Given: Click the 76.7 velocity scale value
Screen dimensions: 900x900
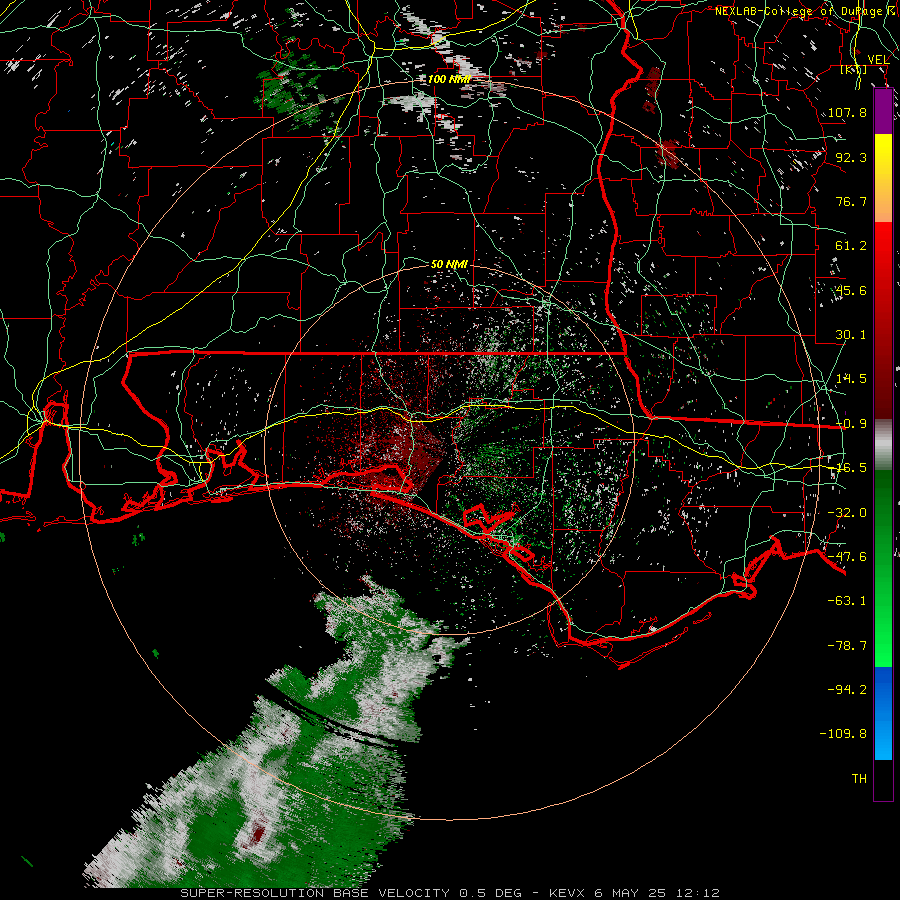Looking at the screenshot, I should pos(851,201).
